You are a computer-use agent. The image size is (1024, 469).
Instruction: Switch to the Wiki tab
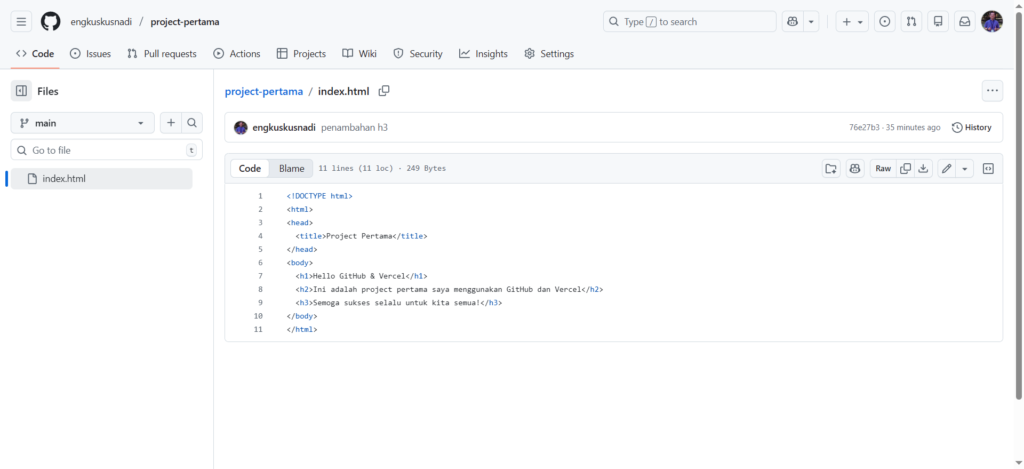coord(359,54)
